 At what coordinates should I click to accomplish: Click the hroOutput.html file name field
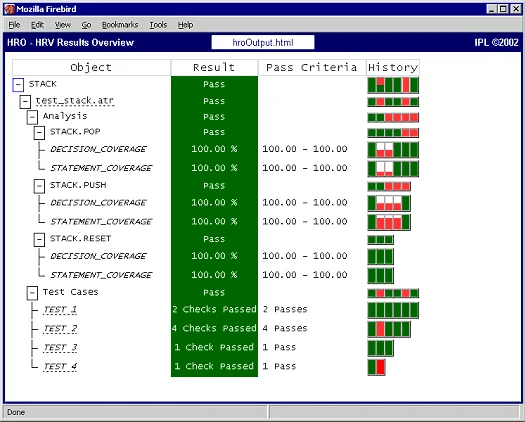(263, 42)
